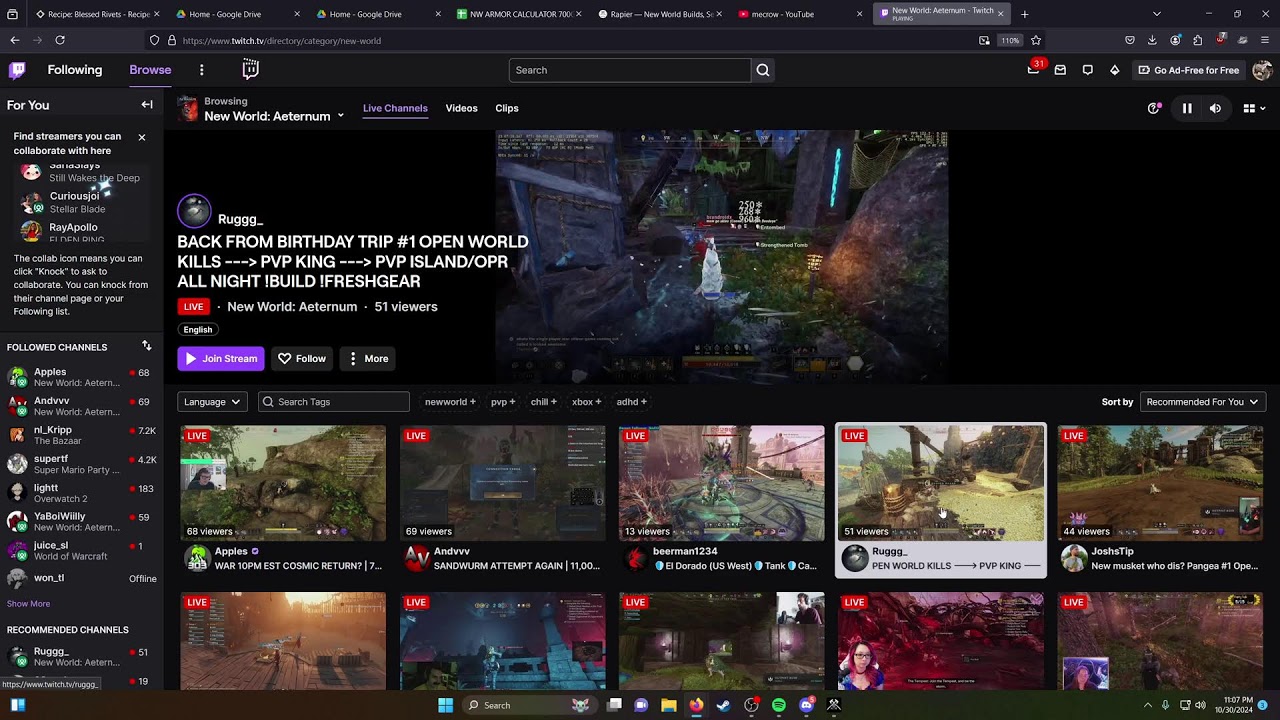Expand the Firefox list all tabs chevron
Image resolution: width=1280 pixels, height=720 pixels.
pyautogui.click(x=1157, y=14)
